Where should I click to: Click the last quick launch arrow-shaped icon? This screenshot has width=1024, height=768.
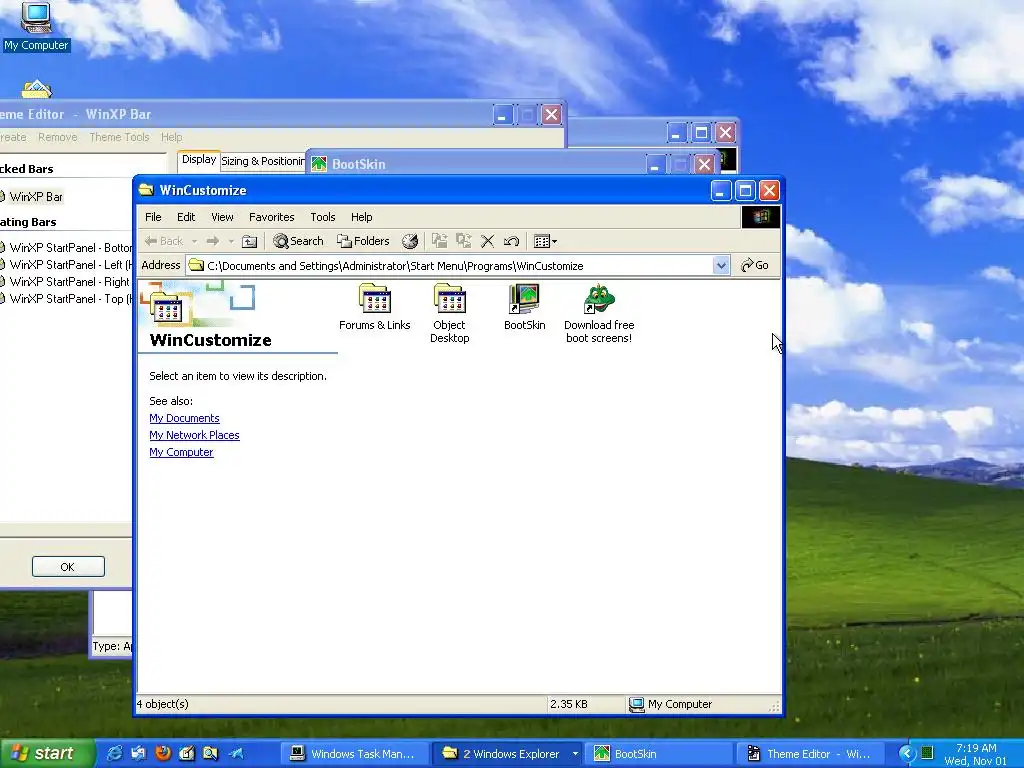236,754
